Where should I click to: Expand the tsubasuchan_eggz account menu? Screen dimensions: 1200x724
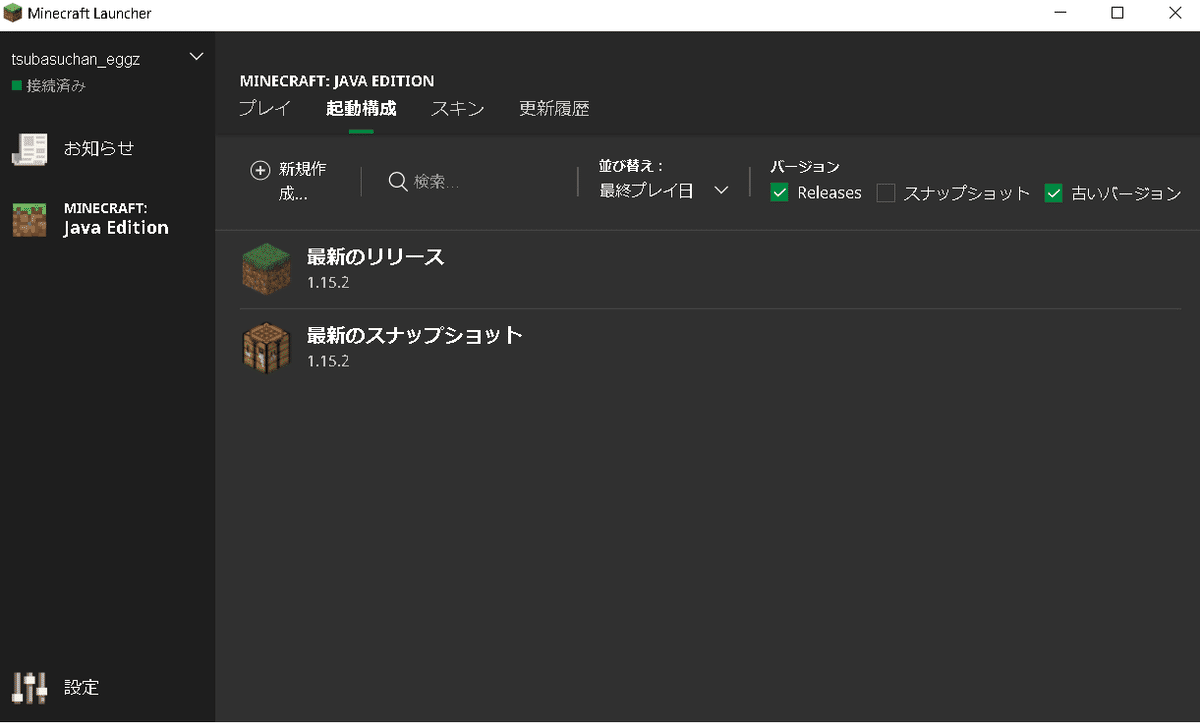(196, 56)
